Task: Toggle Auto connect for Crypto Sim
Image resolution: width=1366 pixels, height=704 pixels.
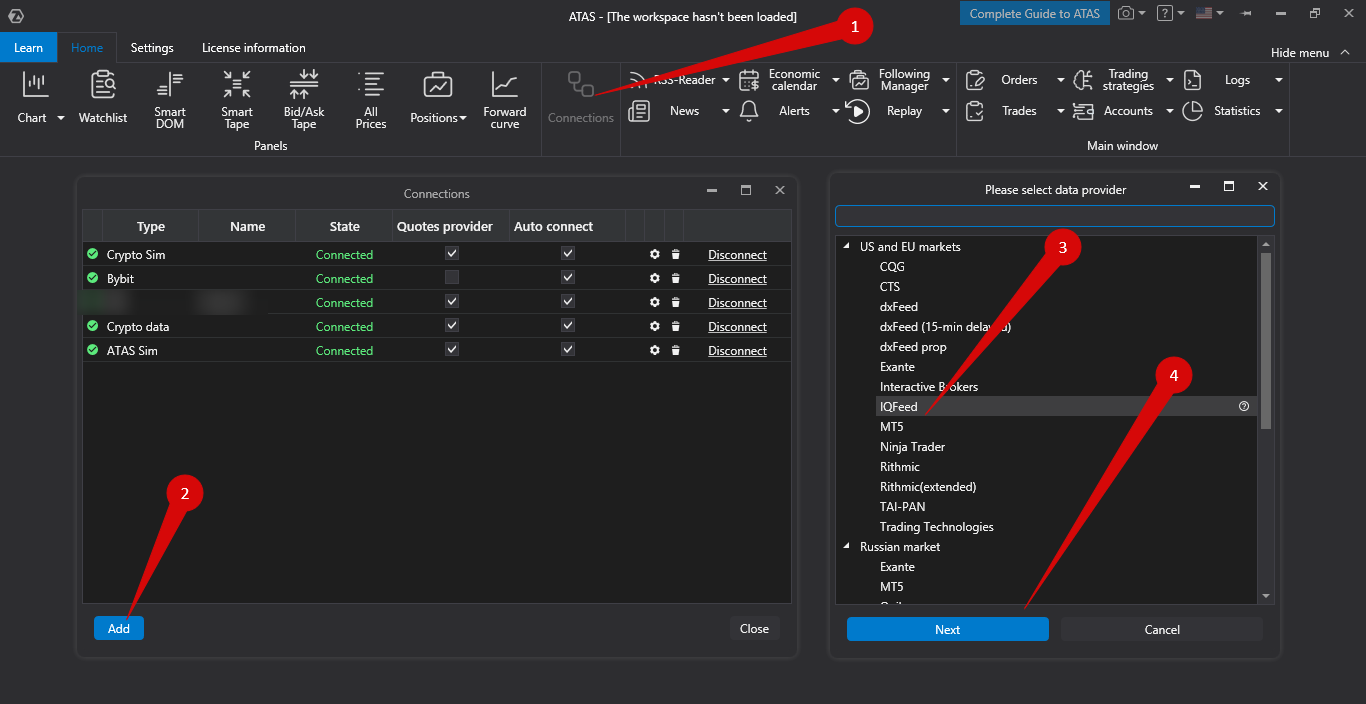Action: click(x=568, y=254)
